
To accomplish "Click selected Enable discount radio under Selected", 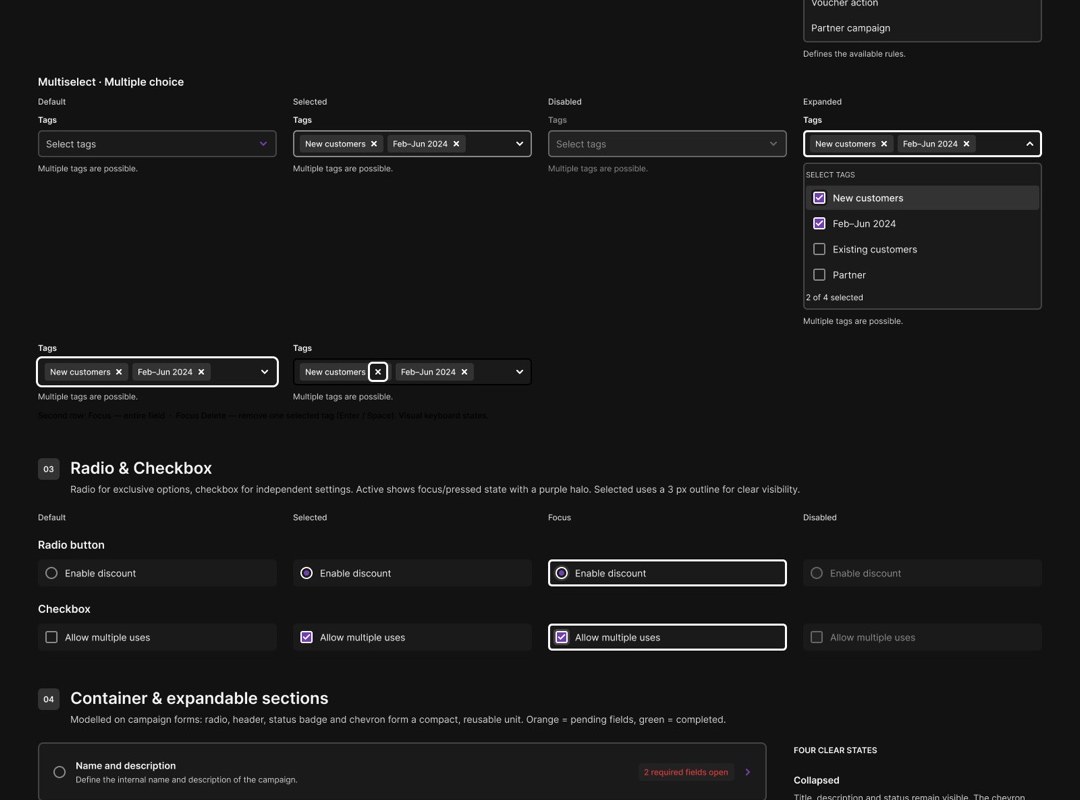I will [307, 573].
